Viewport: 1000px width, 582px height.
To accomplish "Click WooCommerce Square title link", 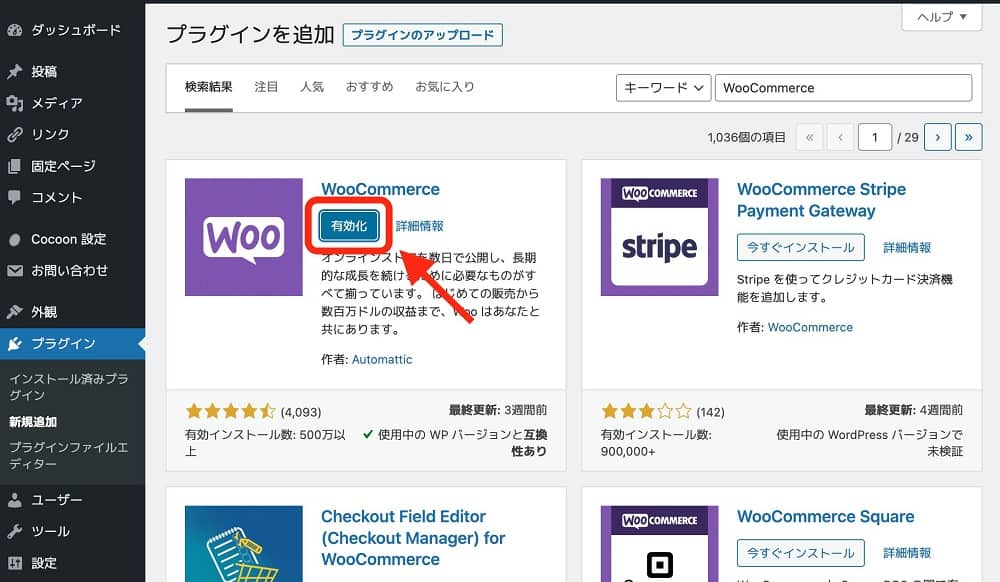I will (825, 516).
